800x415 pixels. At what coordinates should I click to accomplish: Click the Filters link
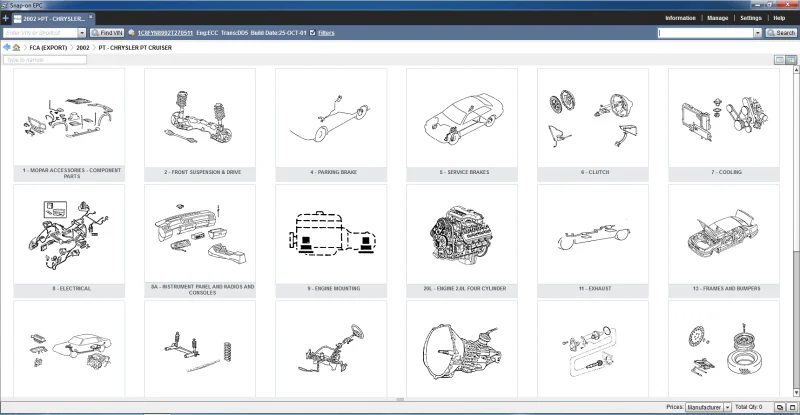[x=326, y=33]
